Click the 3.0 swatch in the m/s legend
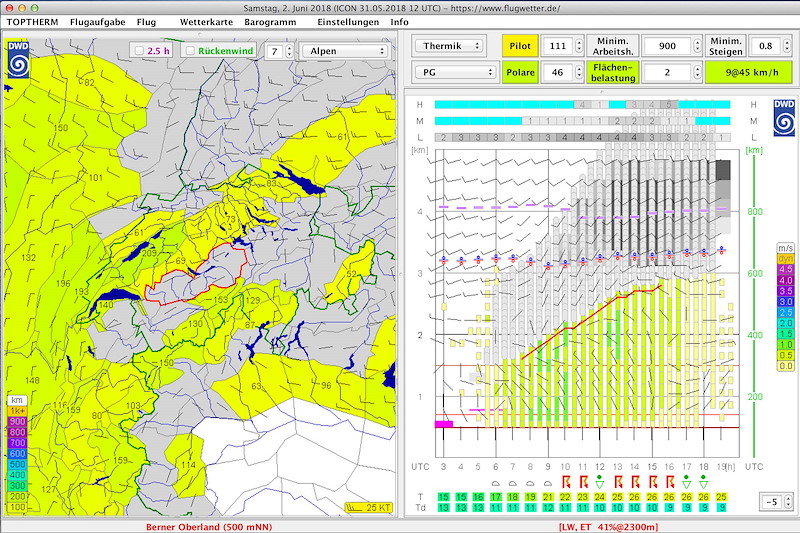Image resolution: width=800 pixels, height=533 pixels. tap(786, 301)
